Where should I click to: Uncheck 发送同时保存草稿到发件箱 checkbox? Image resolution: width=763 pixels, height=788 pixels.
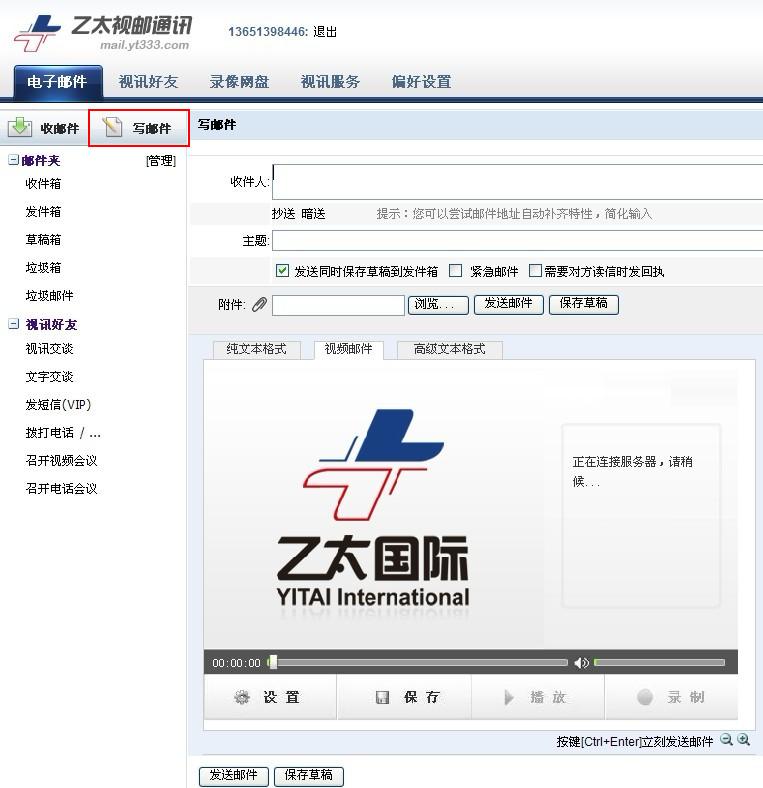pyautogui.click(x=282, y=271)
